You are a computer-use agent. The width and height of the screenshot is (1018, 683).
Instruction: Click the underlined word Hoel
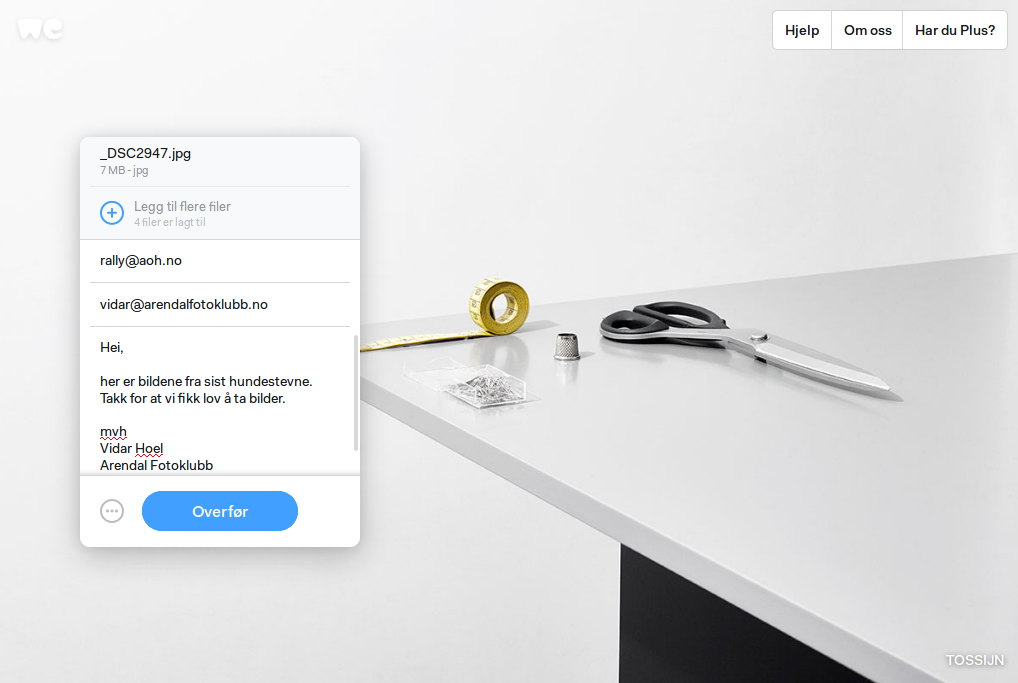[149, 449]
